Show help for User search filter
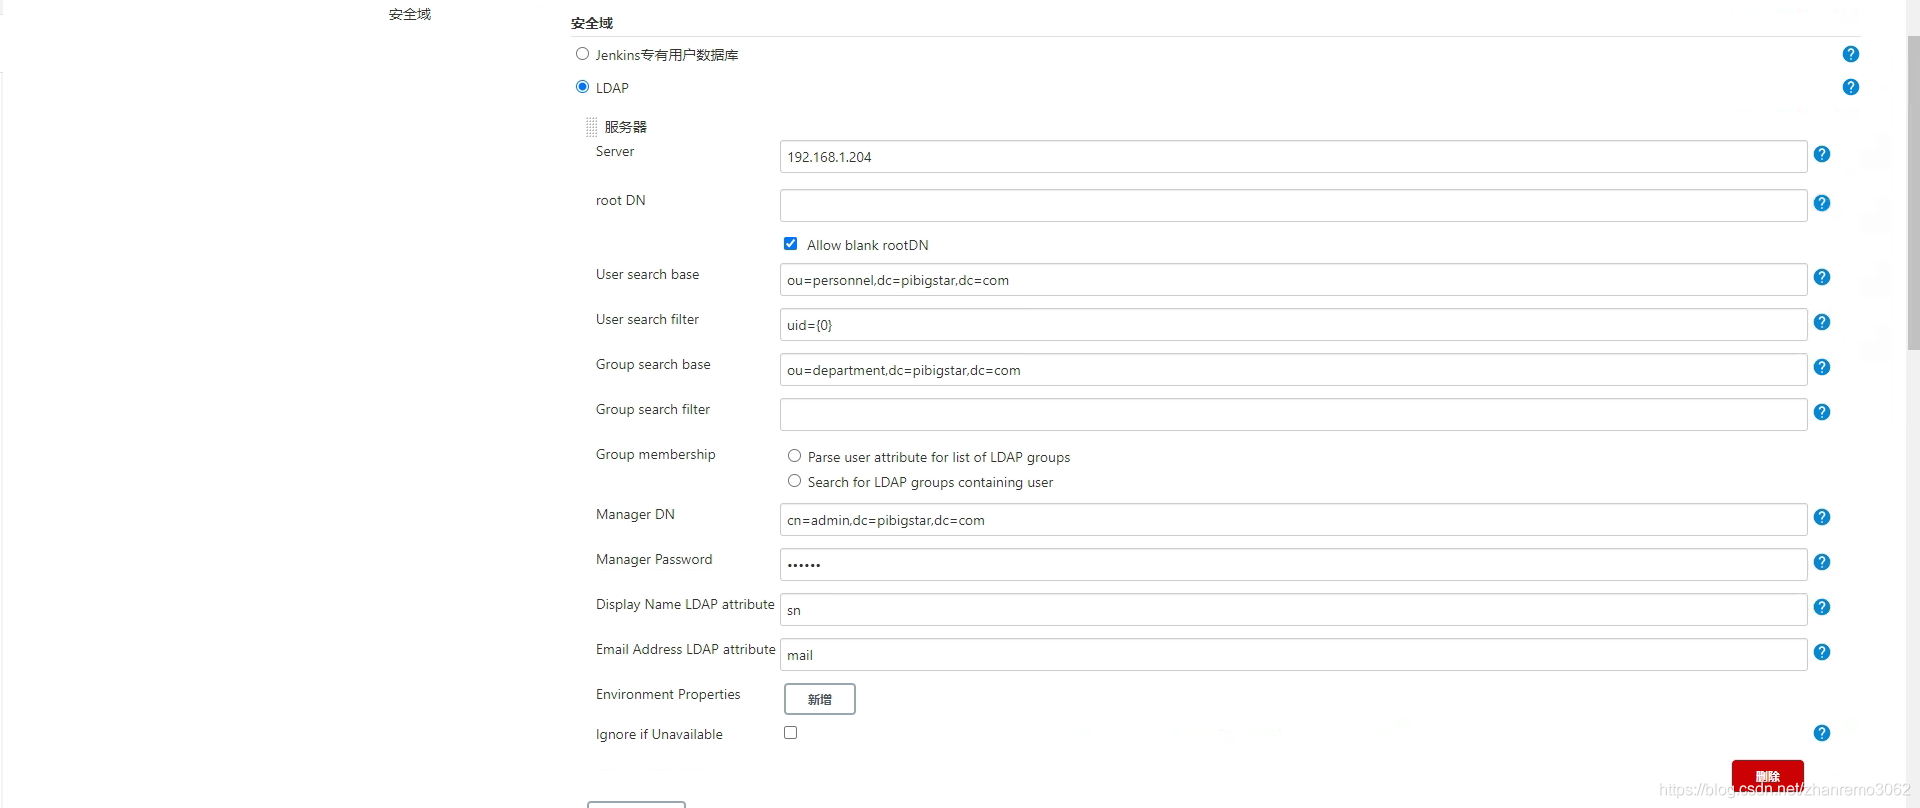 [1821, 322]
